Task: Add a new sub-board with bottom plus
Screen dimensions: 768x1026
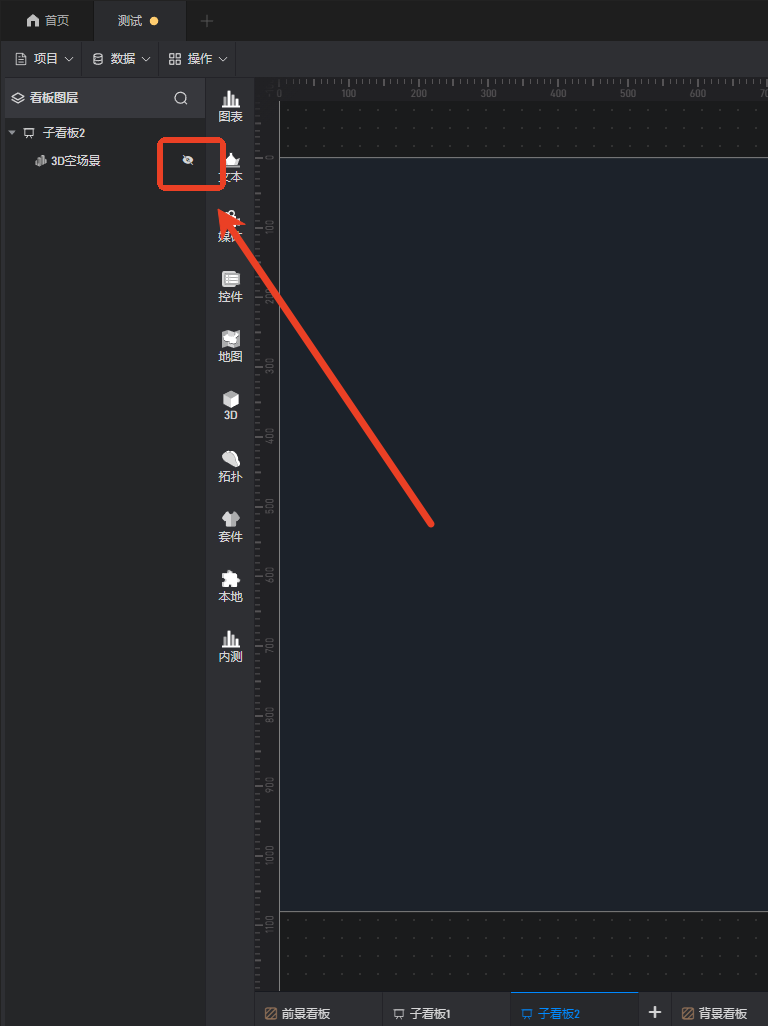Action: click(x=655, y=1012)
